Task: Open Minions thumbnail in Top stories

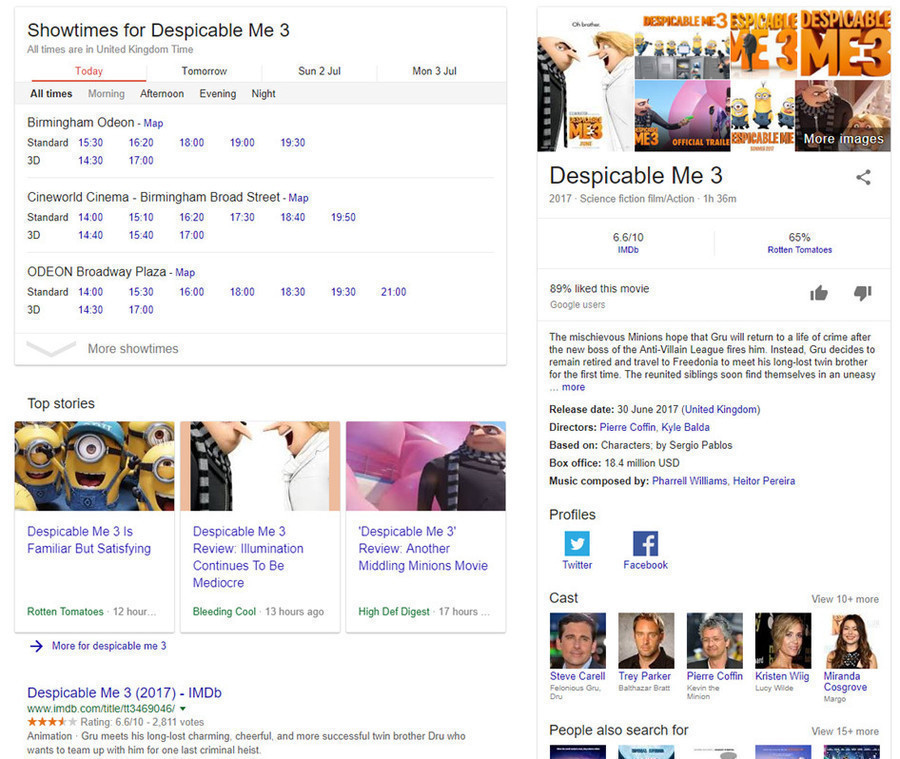Action: pyautogui.click(x=94, y=466)
